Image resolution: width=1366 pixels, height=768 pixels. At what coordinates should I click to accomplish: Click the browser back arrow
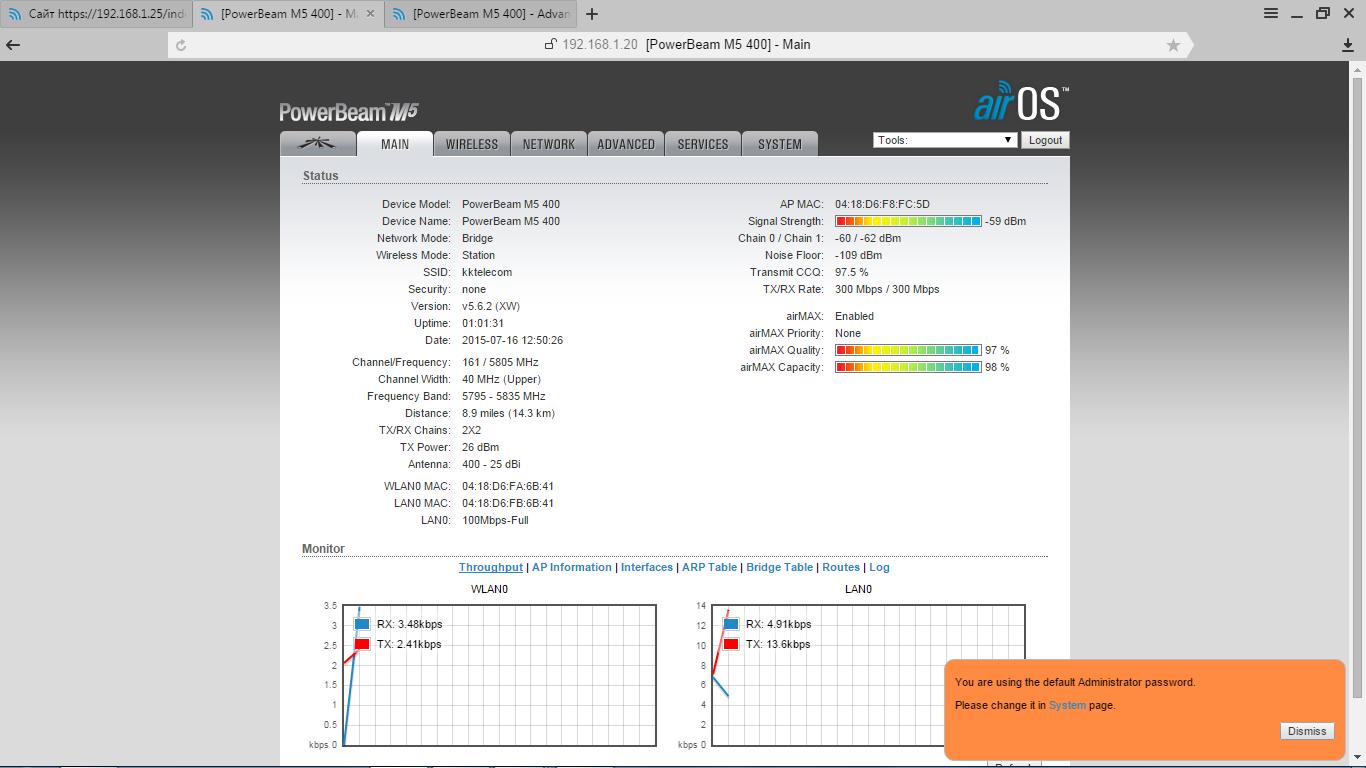click(x=13, y=45)
